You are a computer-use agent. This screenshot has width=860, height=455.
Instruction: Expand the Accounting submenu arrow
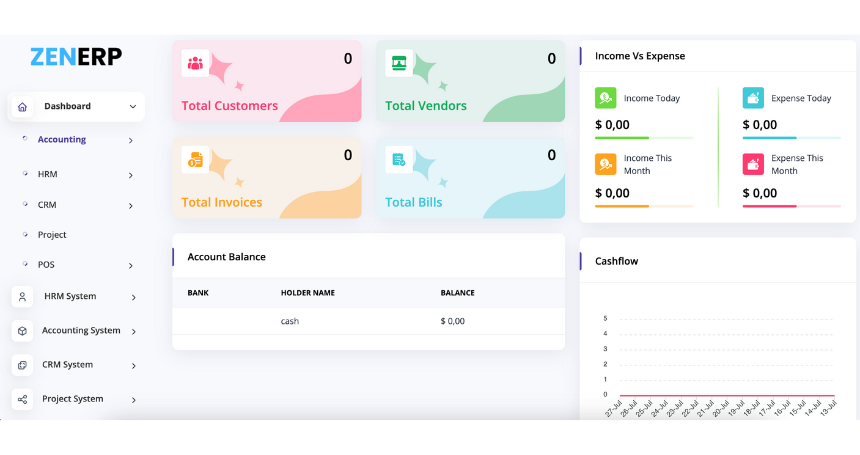[x=131, y=141]
